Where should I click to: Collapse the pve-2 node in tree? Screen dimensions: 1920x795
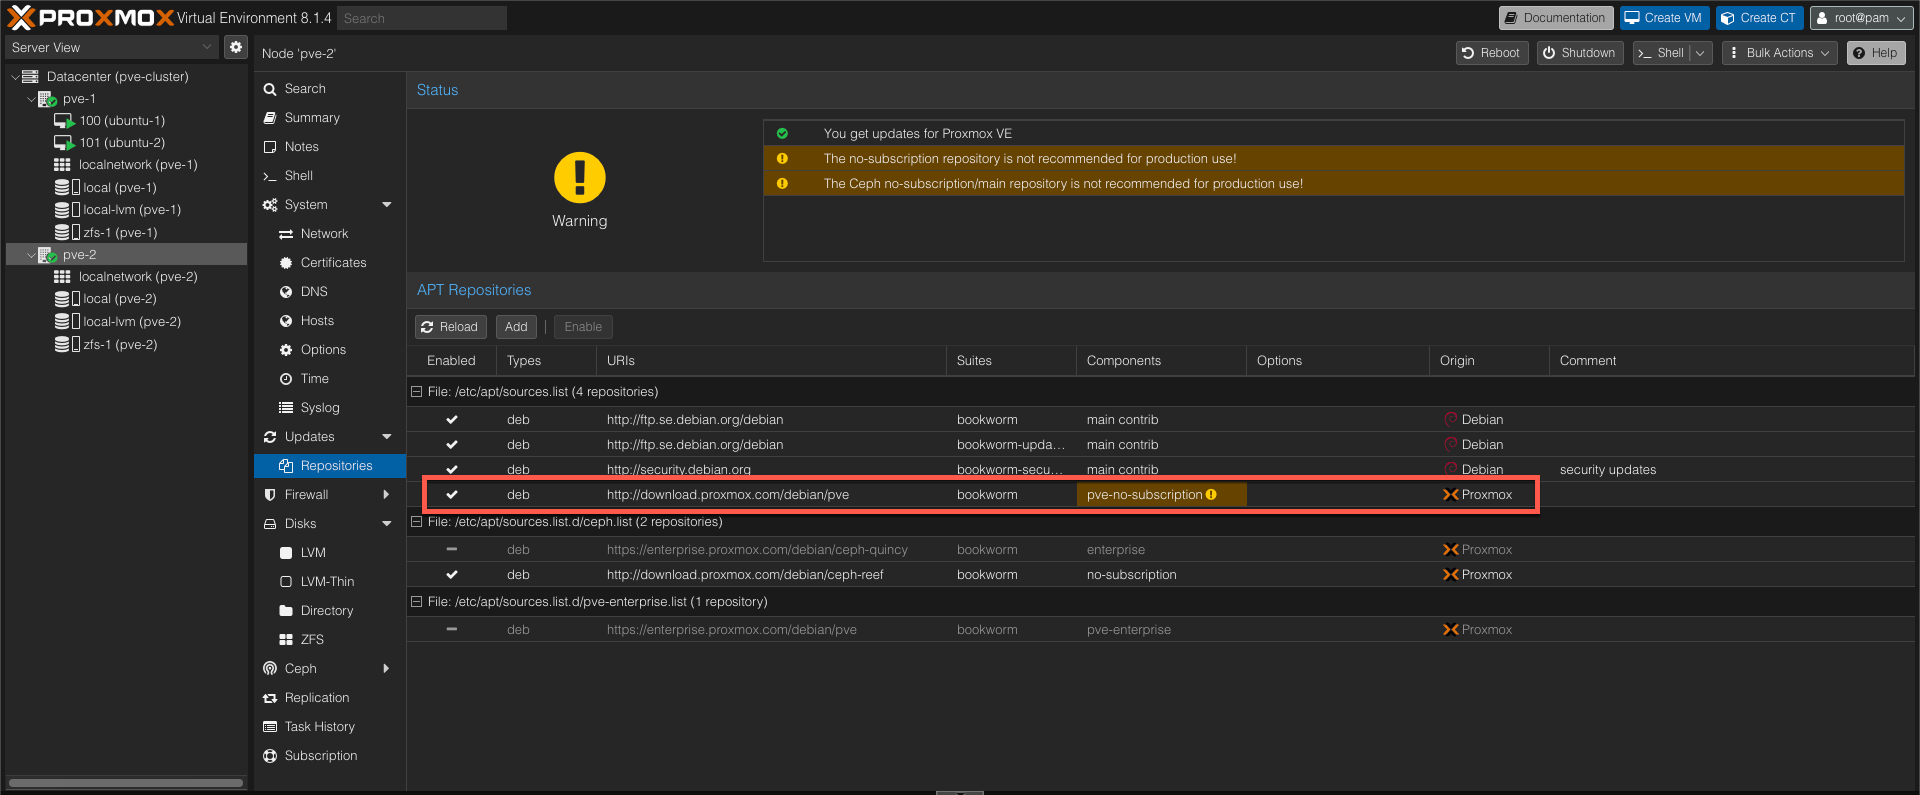(30, 255)
